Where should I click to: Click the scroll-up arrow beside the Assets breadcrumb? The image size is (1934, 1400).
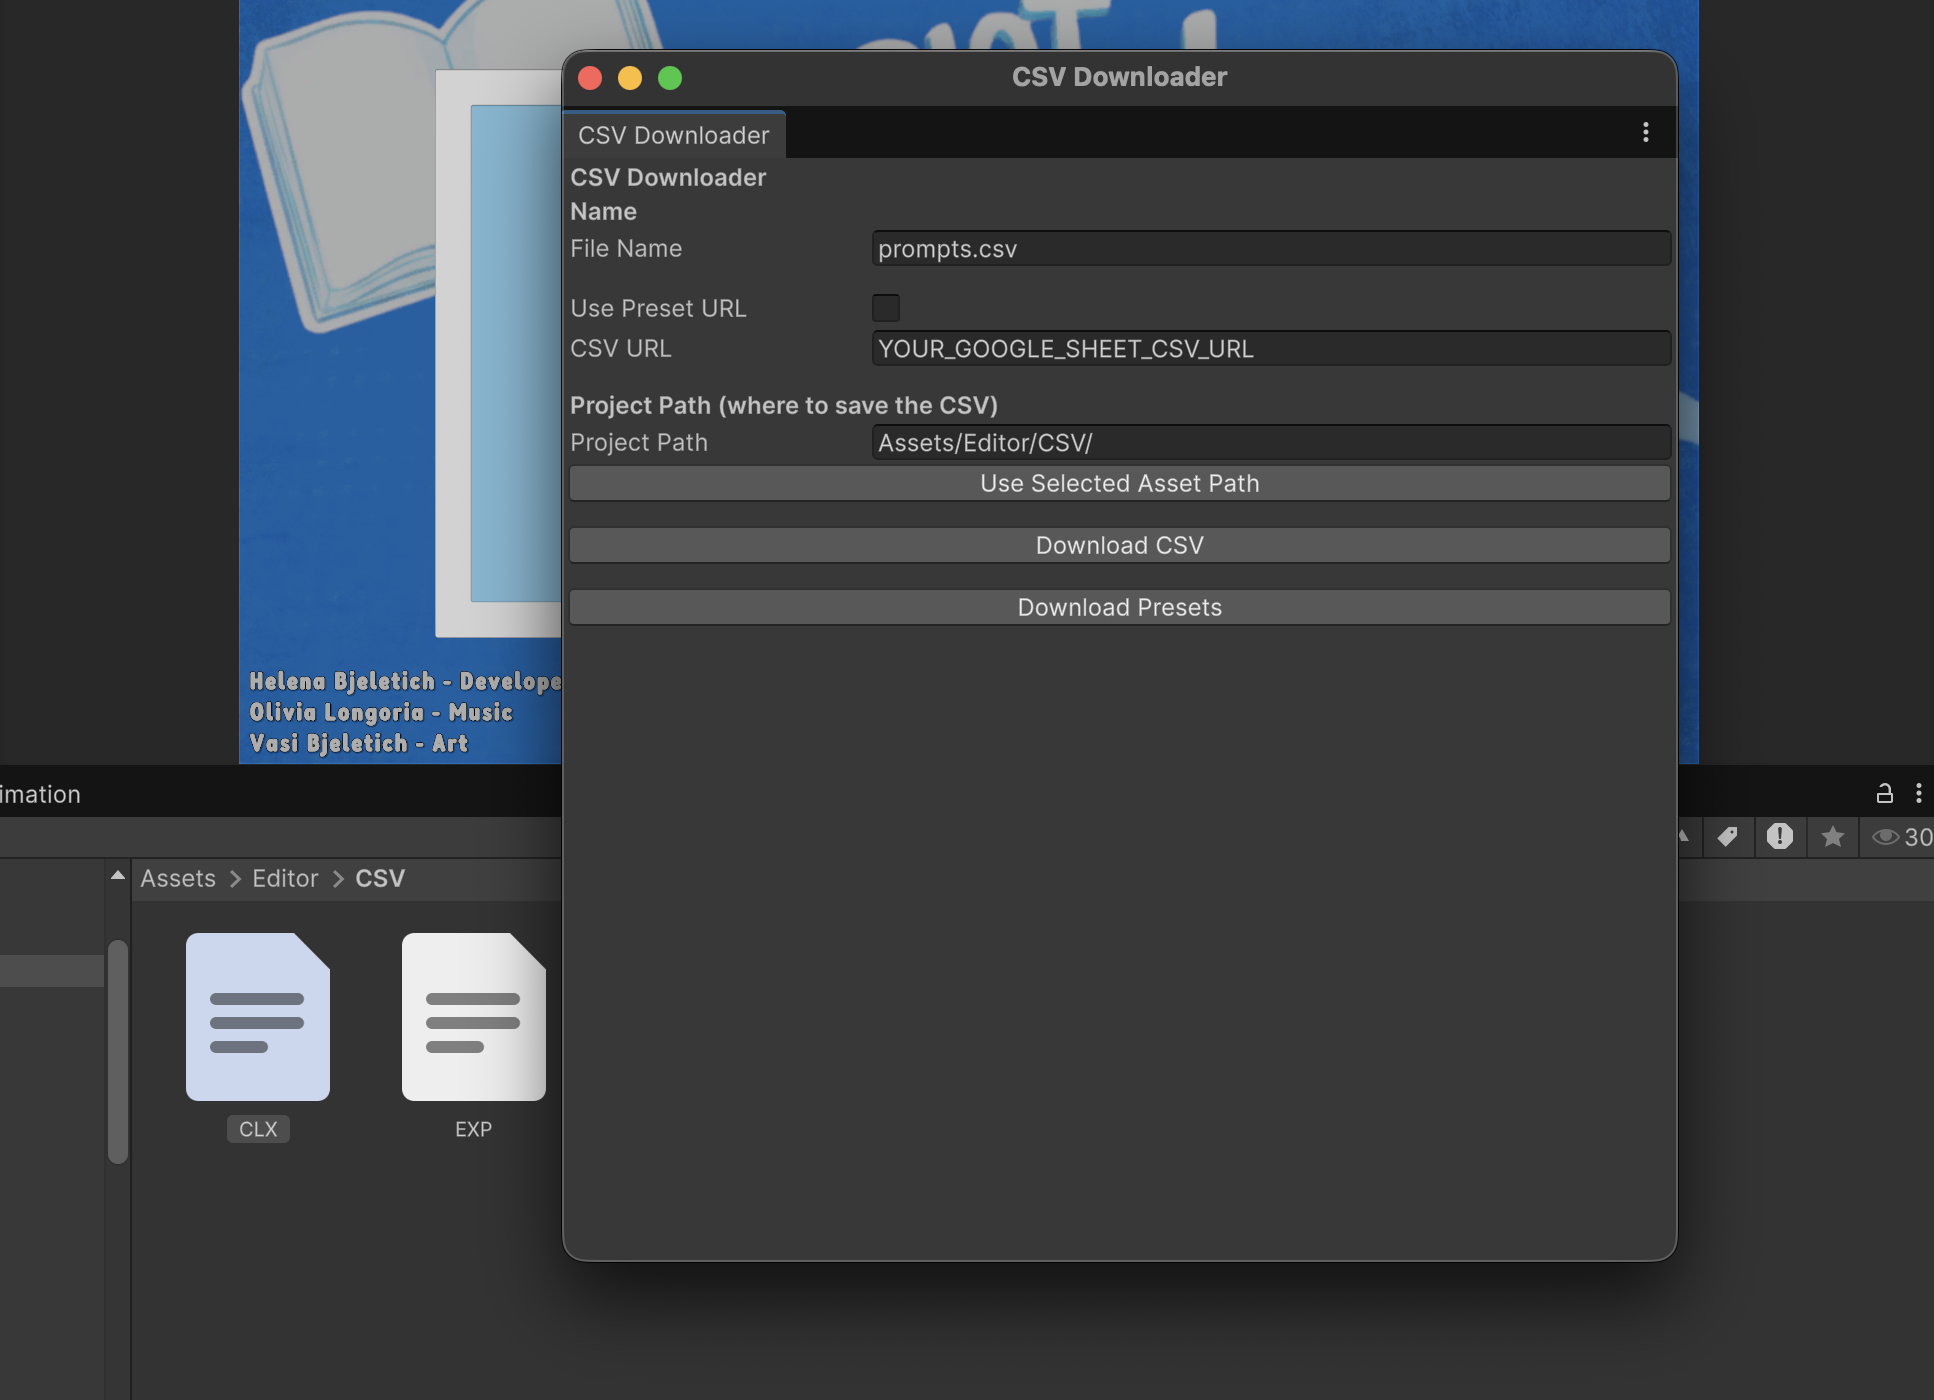coord(118,876)
